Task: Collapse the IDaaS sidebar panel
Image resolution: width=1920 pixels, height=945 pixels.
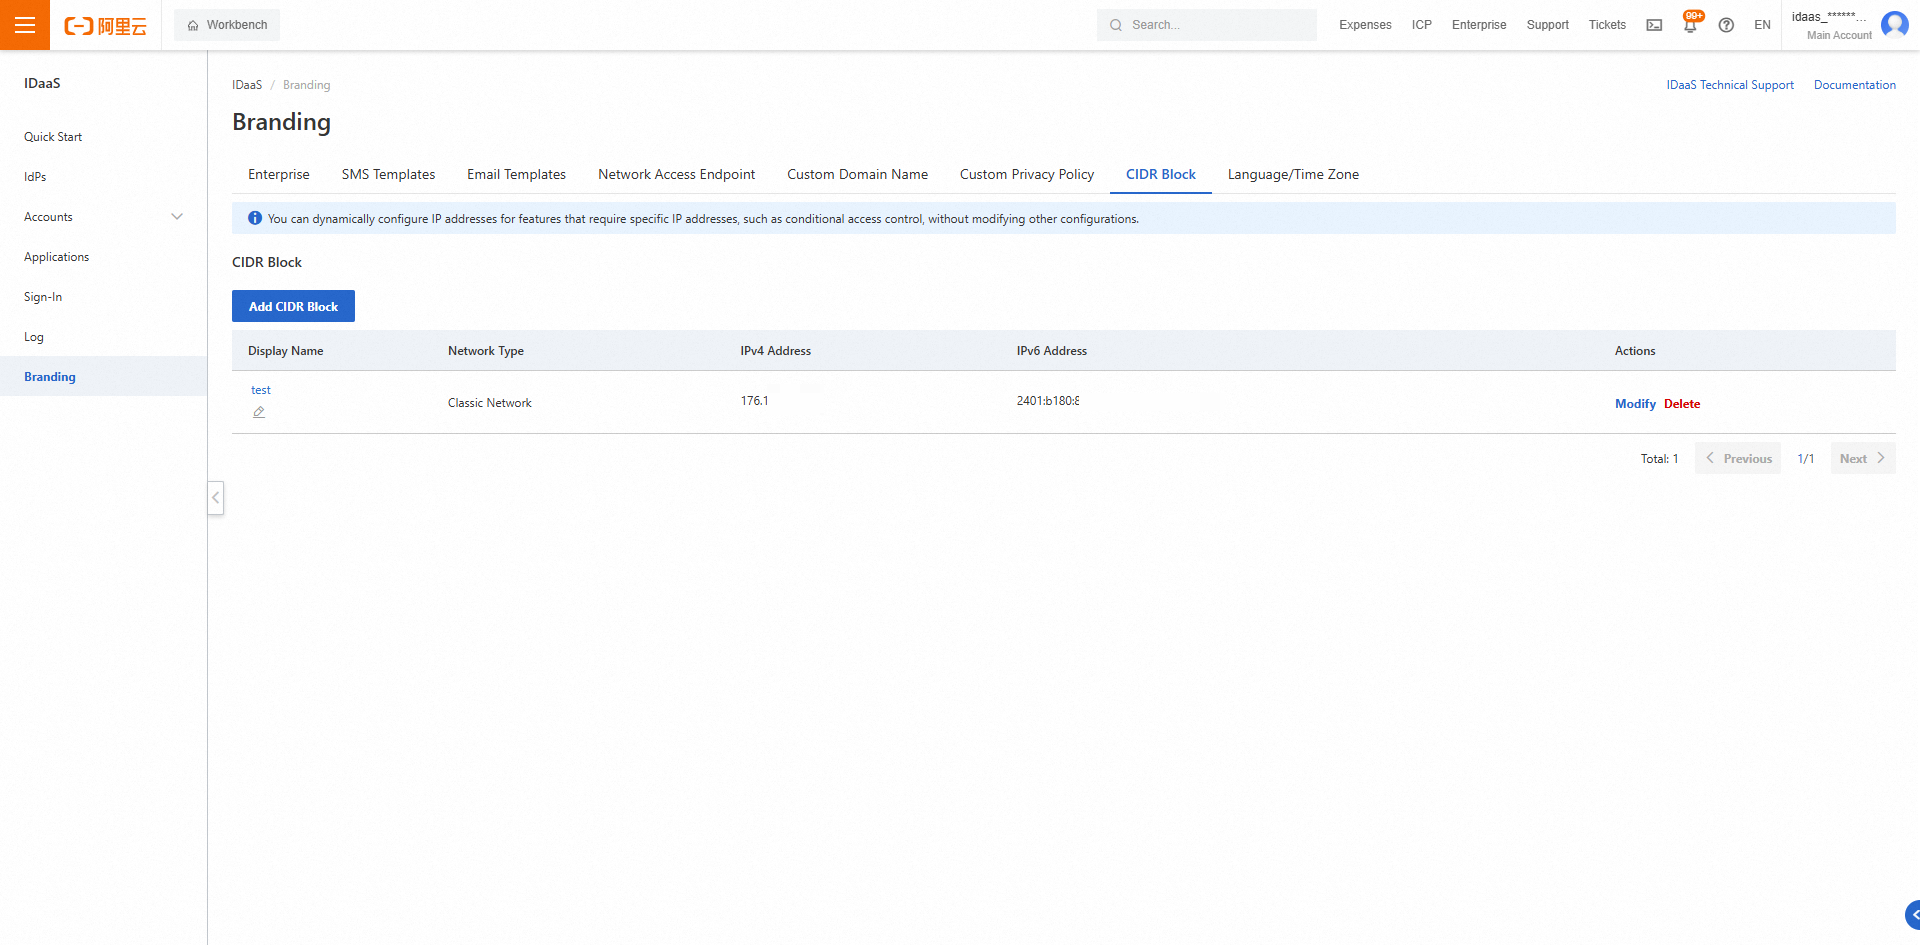Action: [x=215, y=497]
